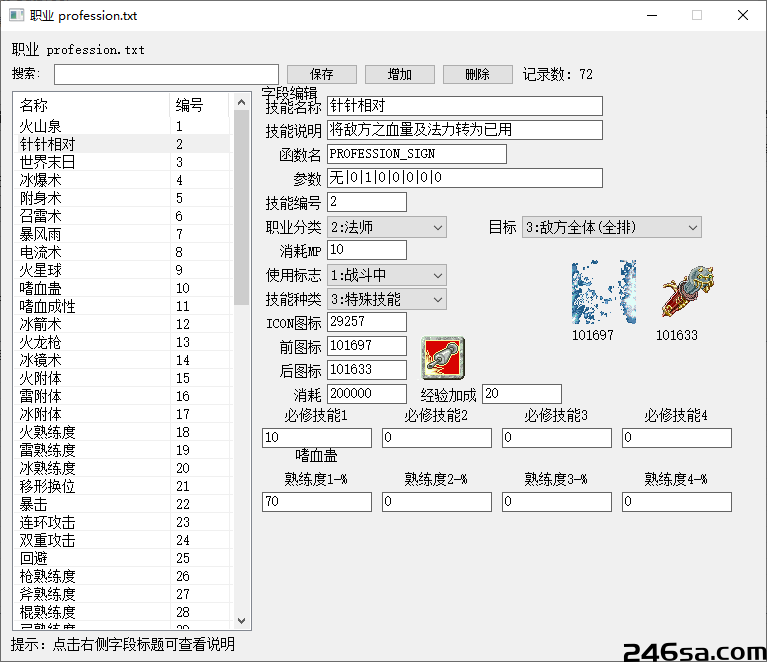Select the 针针相对 row
This screenshot has height=662, width=767.
click(x=122, y=144)
